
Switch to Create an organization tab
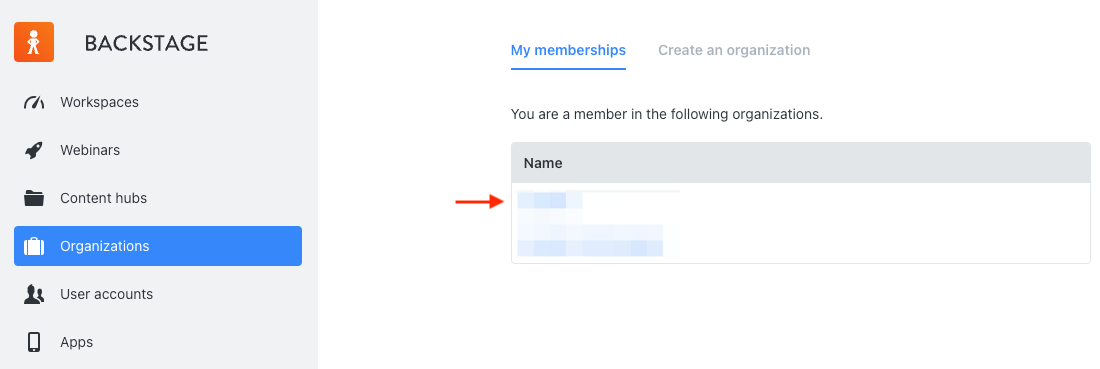(x=734, y=51)
